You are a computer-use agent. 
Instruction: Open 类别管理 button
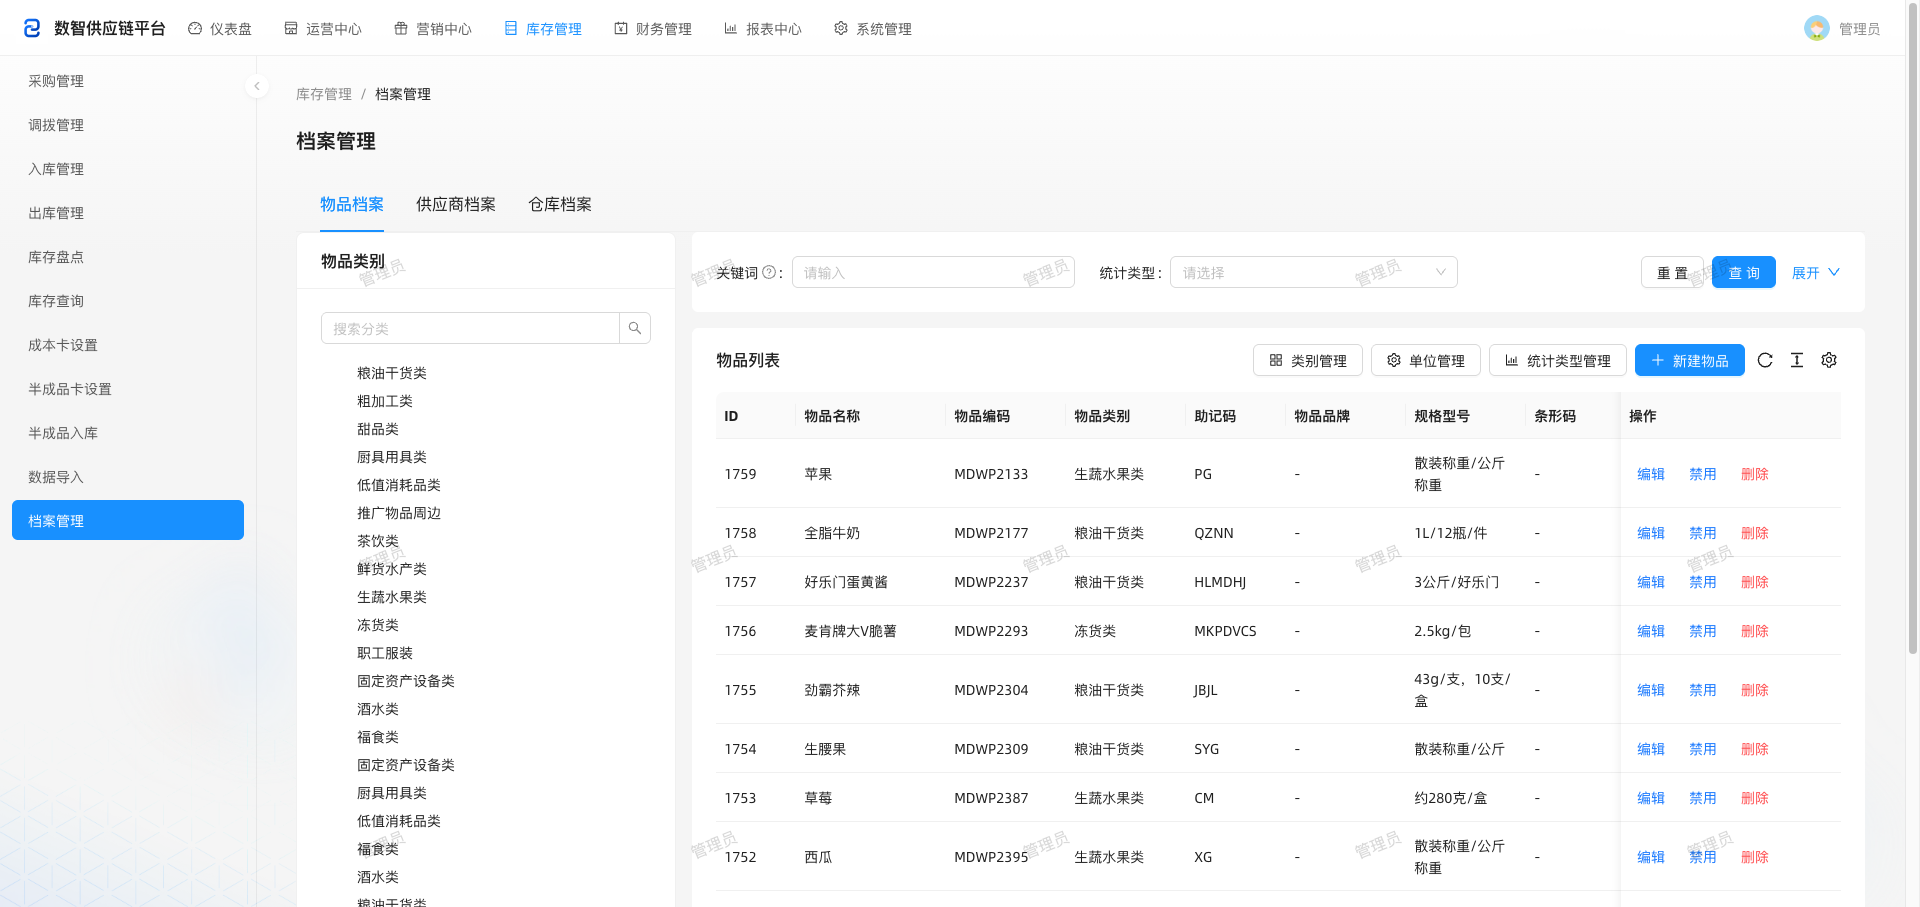click(1308, 360)
